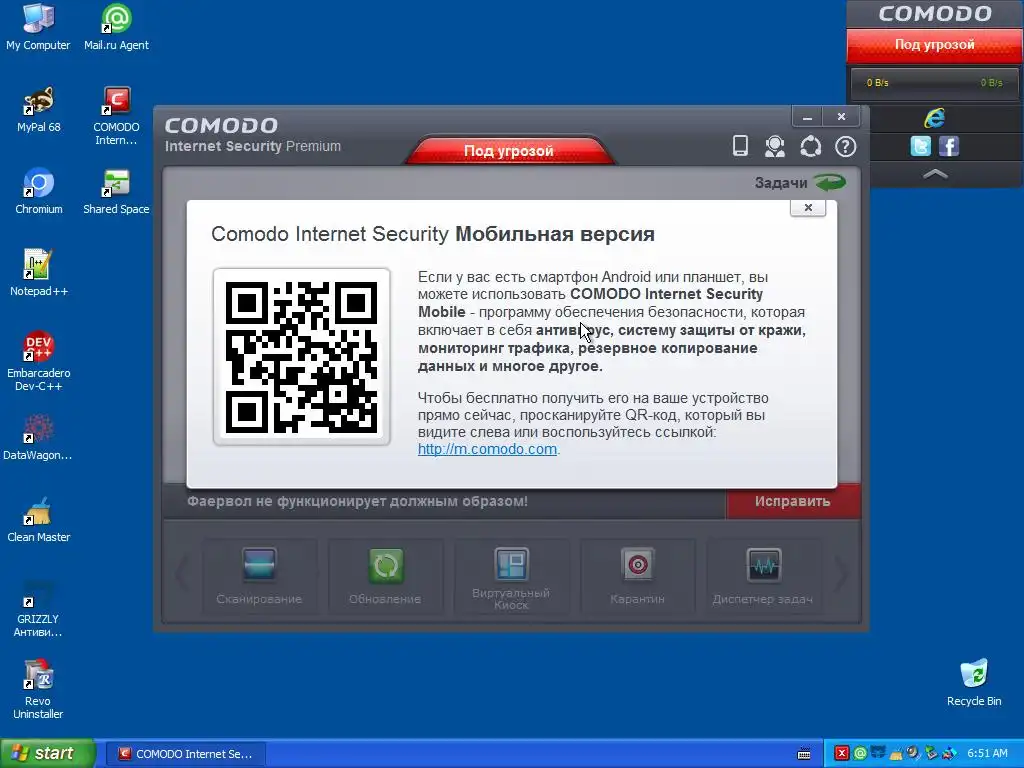Show previous tasks with the left arrow
The height and width of the screenshot is (768, 1024).
[182, 575]
